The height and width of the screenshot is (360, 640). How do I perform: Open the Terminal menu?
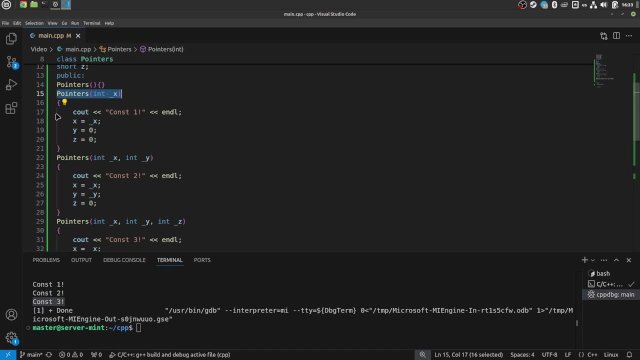point(92,23)
